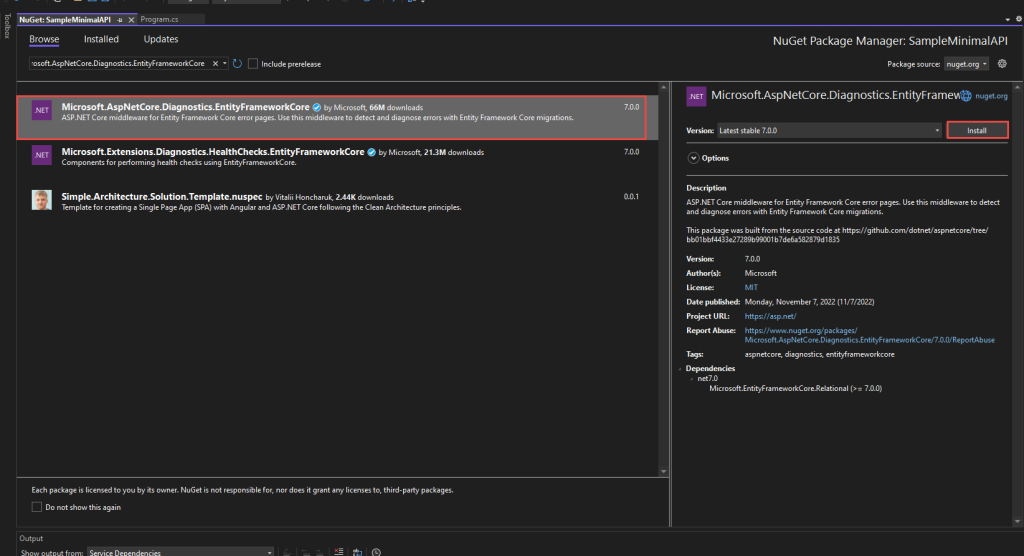The height and width of the screenshot is (556, 1024).
Task: Open the Package source dropdown
Action: tap(966, 63)
